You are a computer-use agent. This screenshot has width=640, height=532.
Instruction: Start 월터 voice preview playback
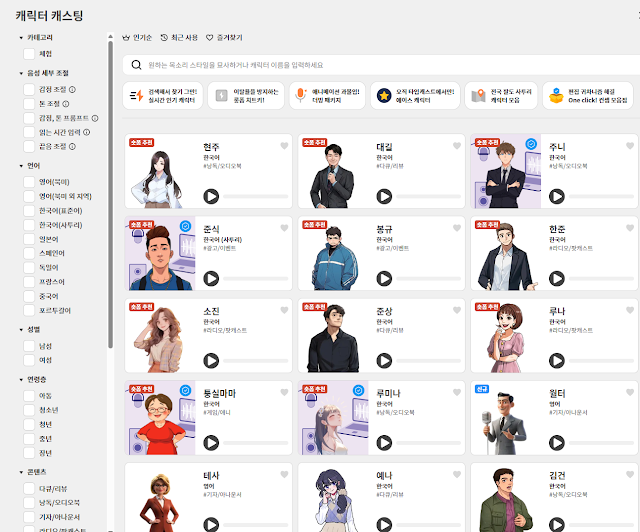(x=557, y=443)
